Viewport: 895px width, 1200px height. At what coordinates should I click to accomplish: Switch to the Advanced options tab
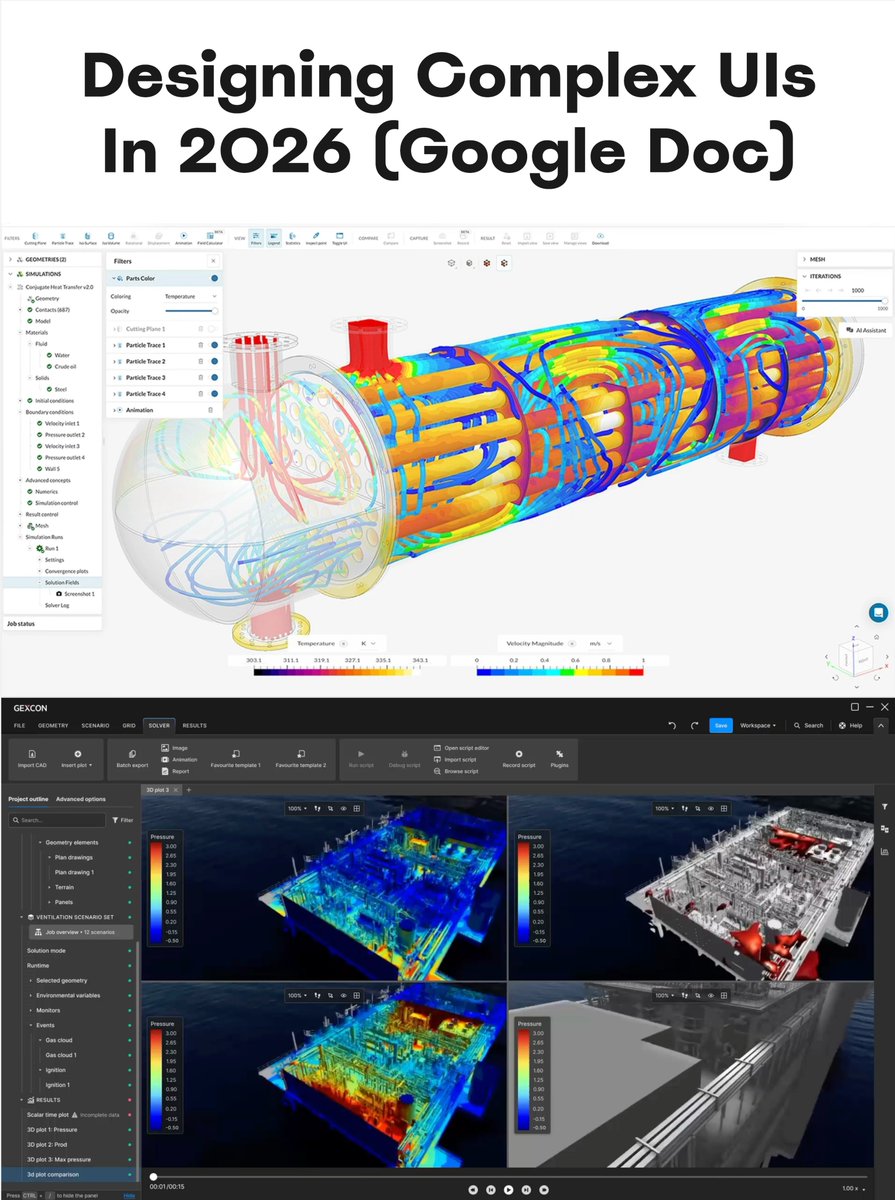point(81,799)
